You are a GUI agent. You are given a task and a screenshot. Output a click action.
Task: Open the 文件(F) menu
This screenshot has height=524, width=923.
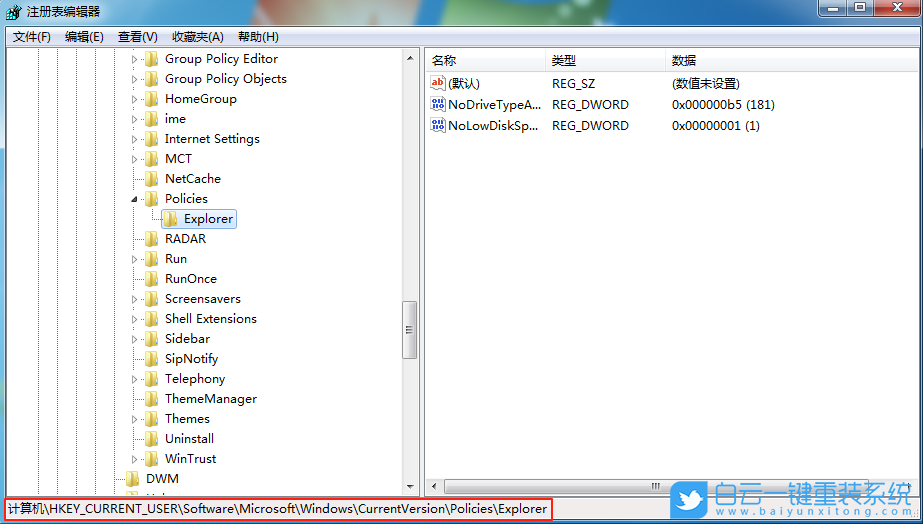tap(32, 37)
